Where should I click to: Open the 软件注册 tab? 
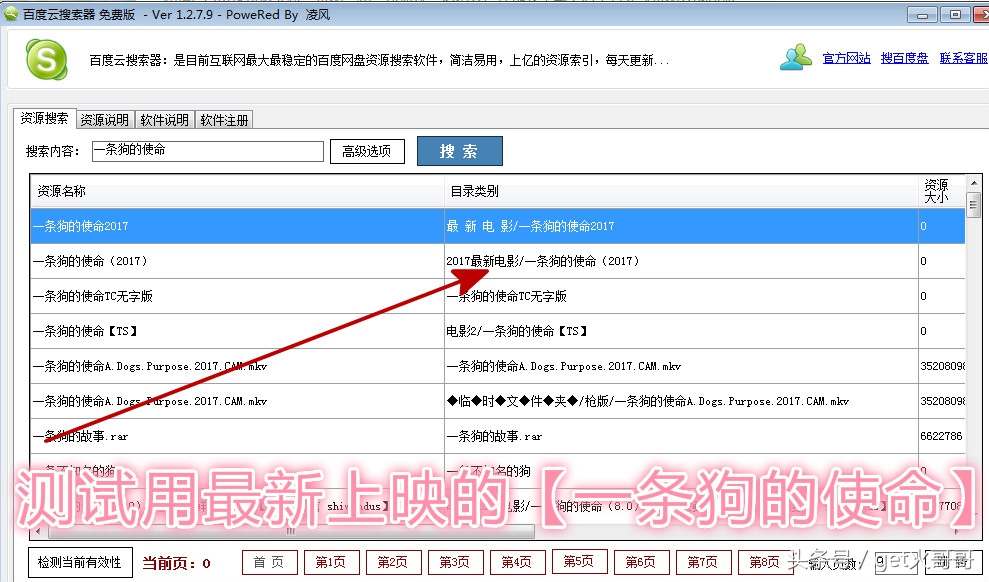point(224,119)
